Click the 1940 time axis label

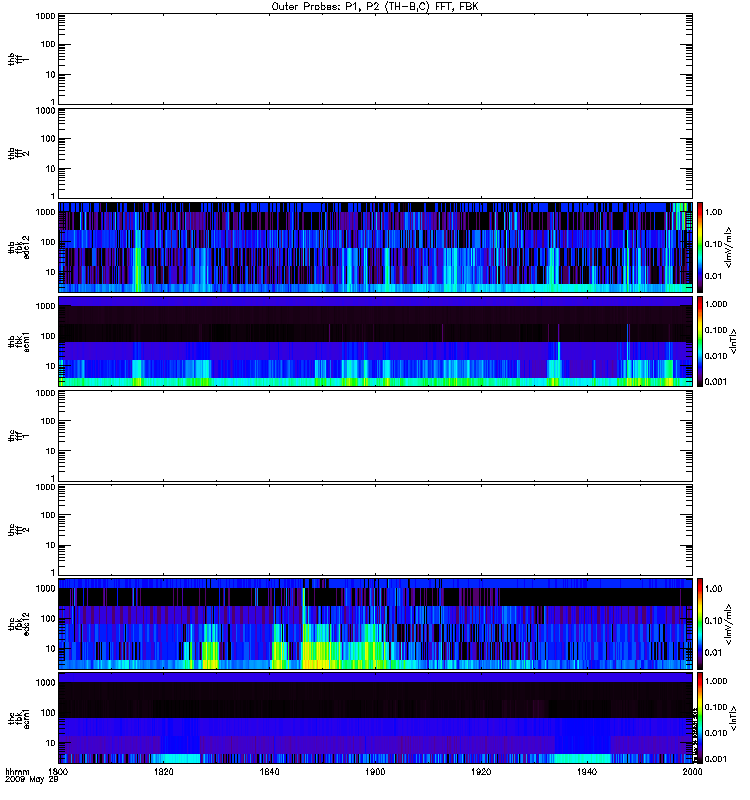tap(587, 771)
